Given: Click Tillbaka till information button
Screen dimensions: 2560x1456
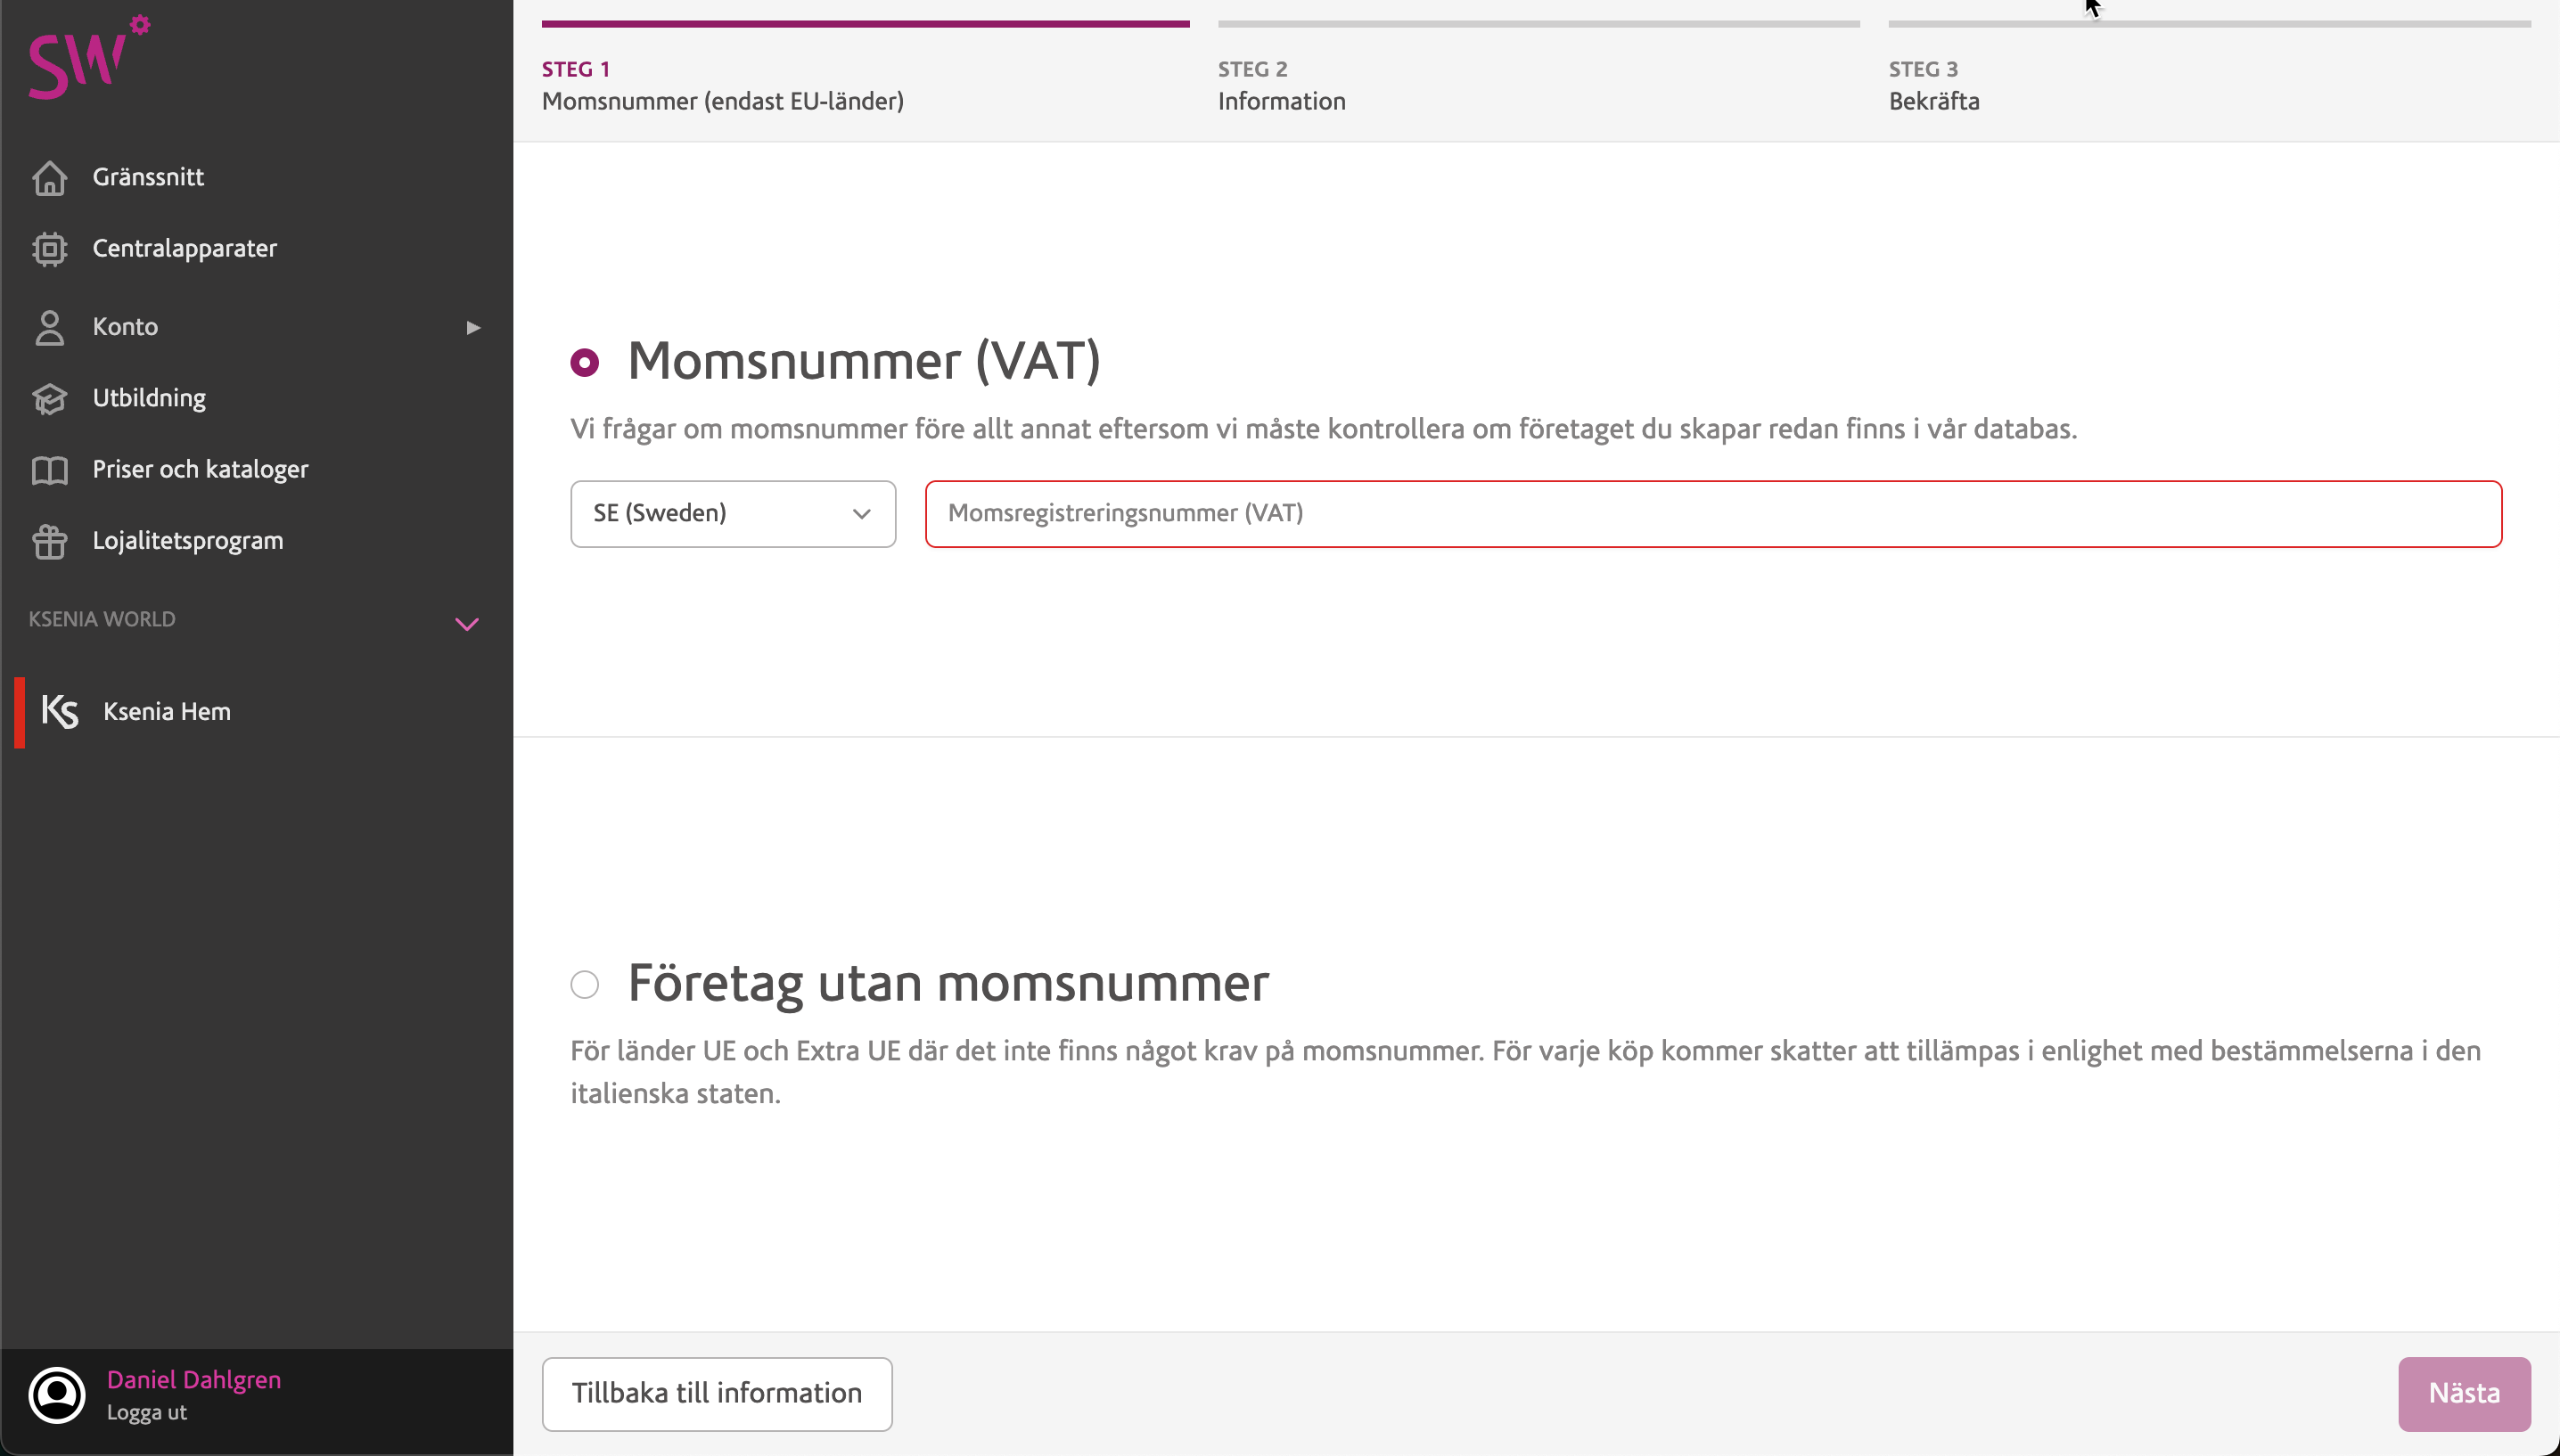Looking at the screenshot, I should (717, 1393).
